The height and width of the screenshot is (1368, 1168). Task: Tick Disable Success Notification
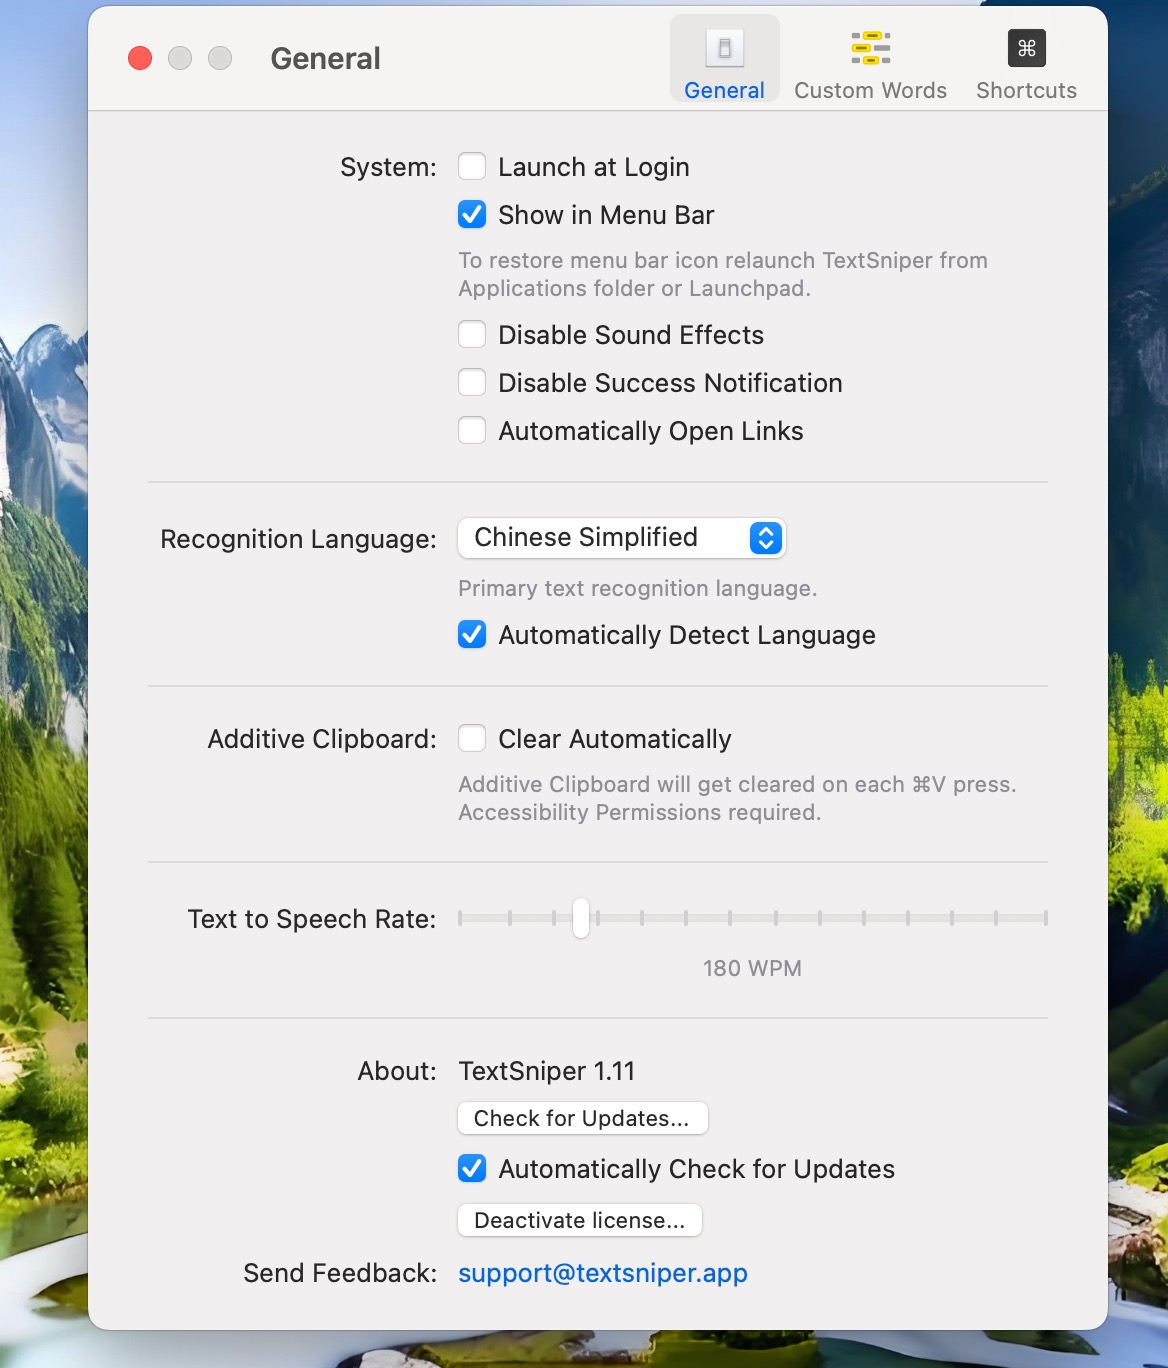tap(472, 382)
